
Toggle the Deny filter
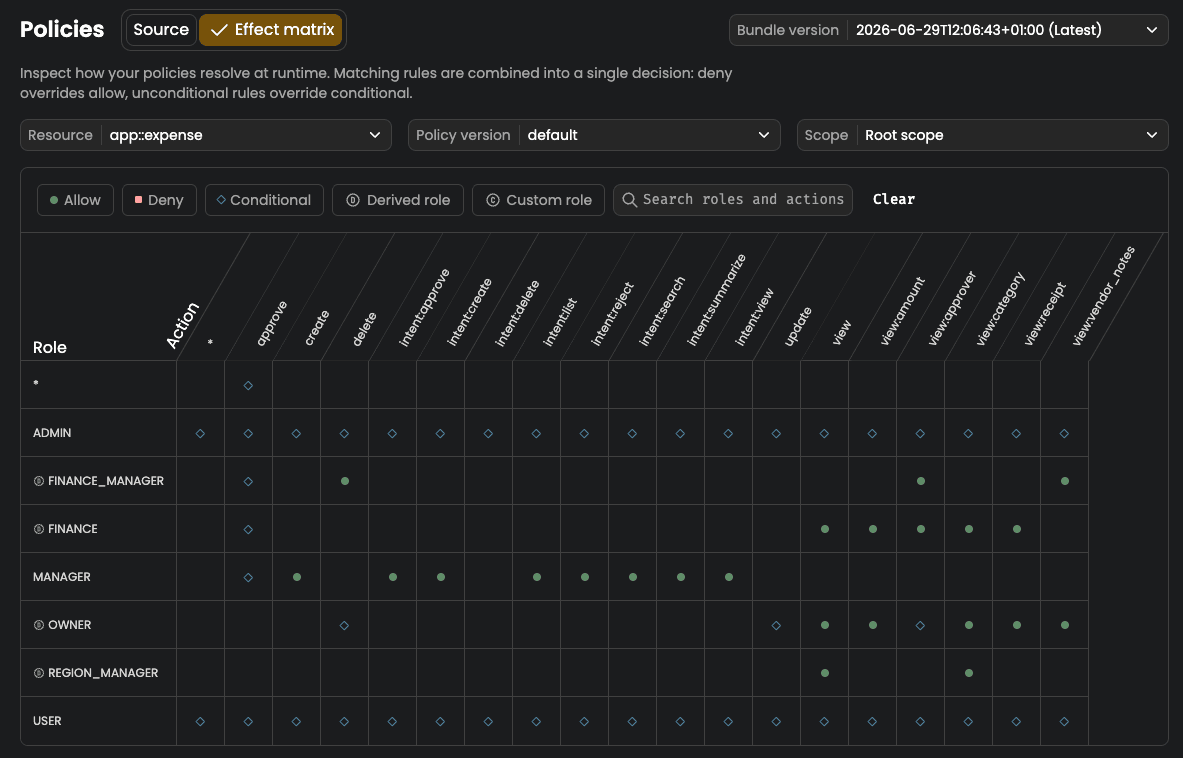click(x=159, y=200)
